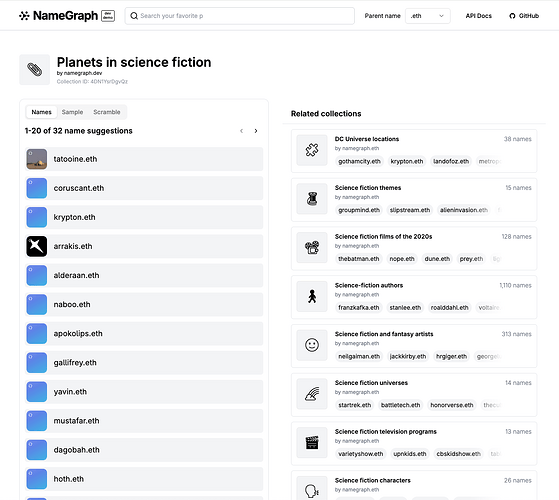Image resolution: width=559 pixels, height=500 pixels.
Task: Open the Science fiction themes thread icon
Action: 312,199
